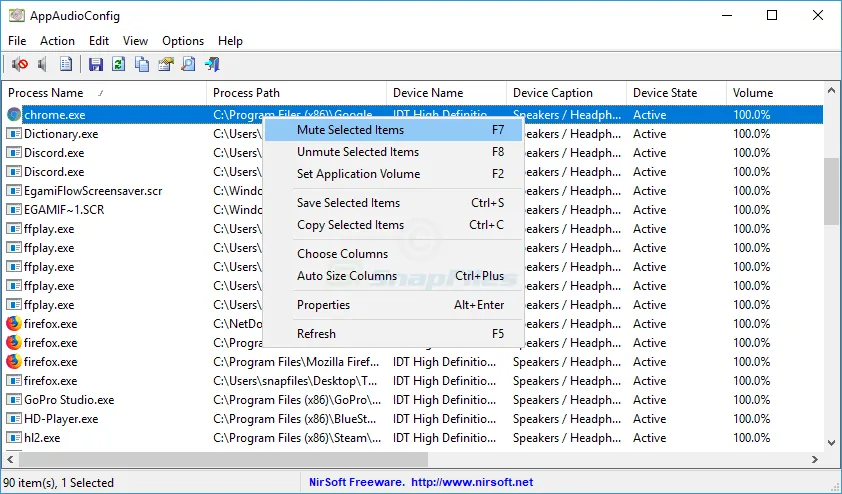The width and height of the screenshot is (842, 494).
Task: Click the vertical scrollbar up arrow
Action: click(831, 90)
